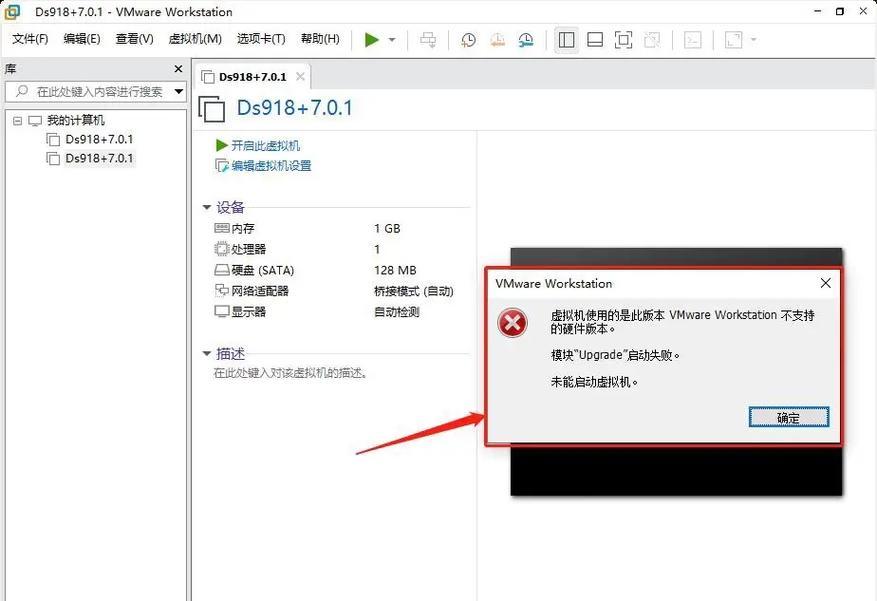Collapse the 我的计算机 tree node

17,121
